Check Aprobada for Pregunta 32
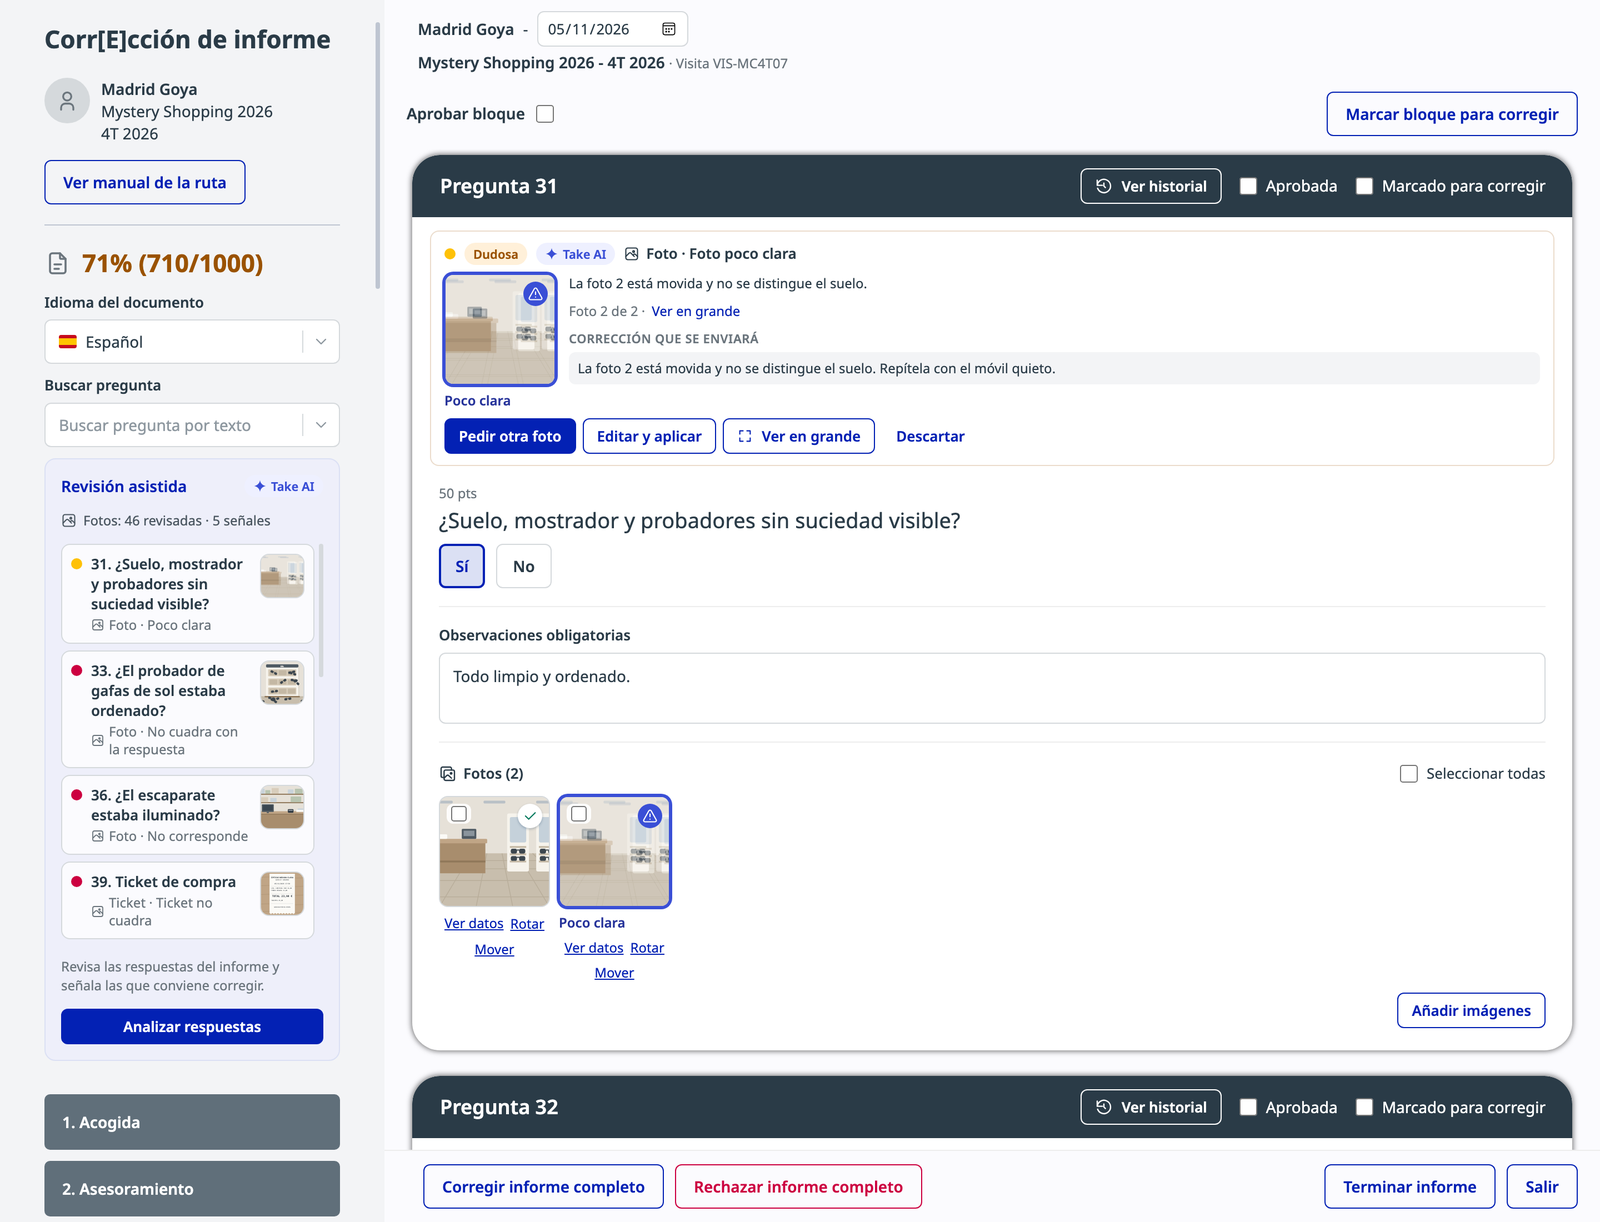The image size is (1600, 1222). 1248,1107
